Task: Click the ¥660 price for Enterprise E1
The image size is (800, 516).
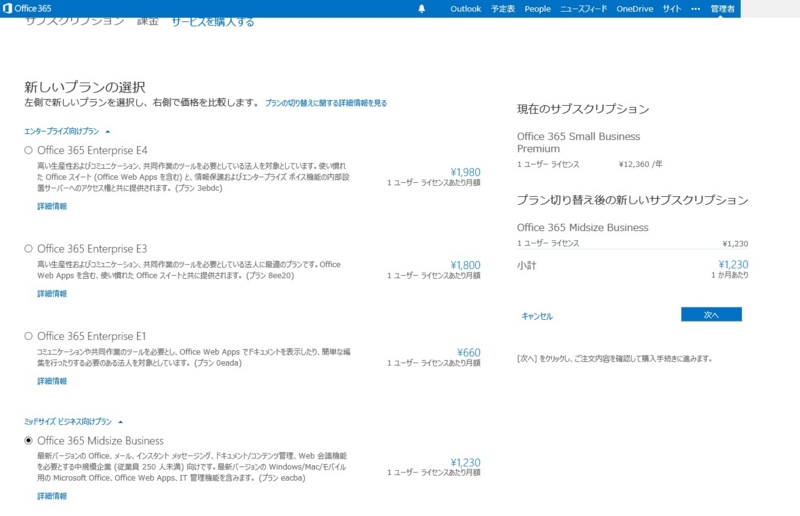Action: point(469,352)
